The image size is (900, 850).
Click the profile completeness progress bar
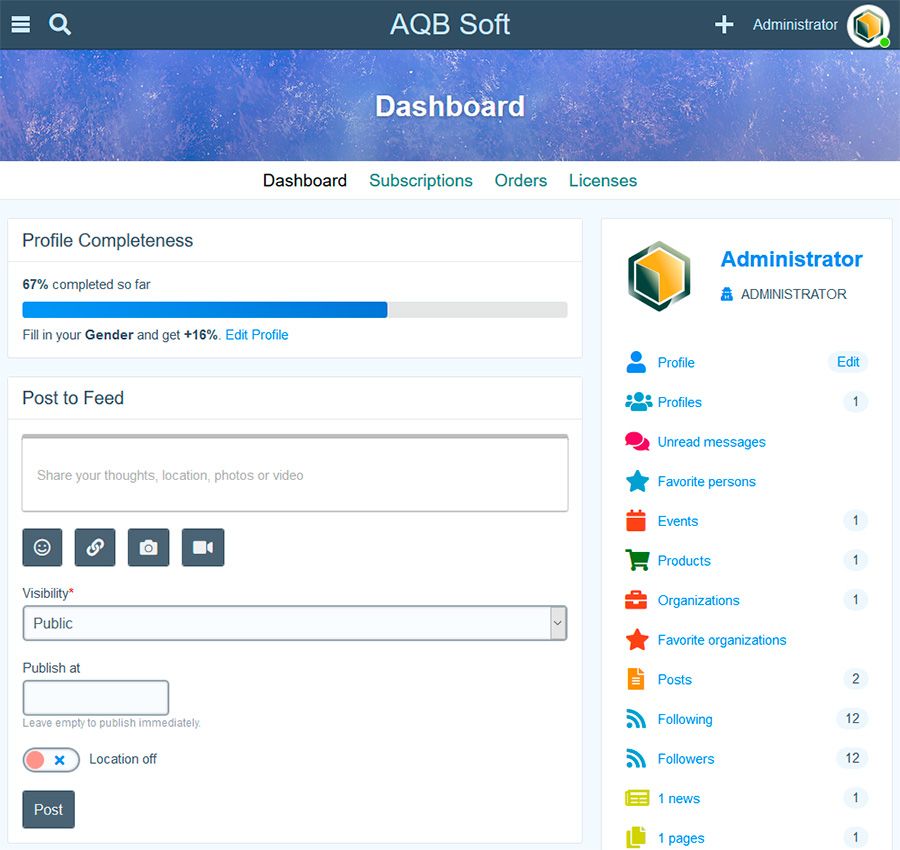tap(294, 310)
